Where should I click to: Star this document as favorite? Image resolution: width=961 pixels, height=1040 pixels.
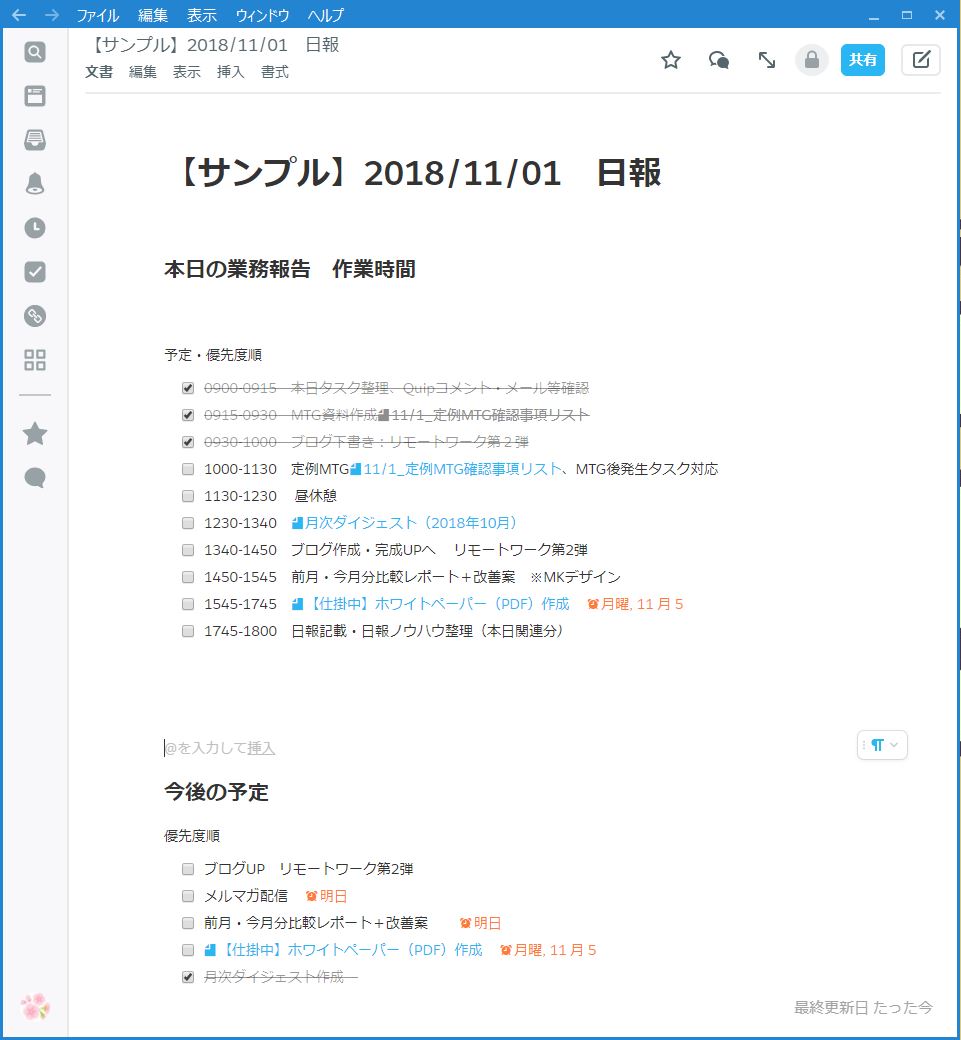[x=671, y=60]
